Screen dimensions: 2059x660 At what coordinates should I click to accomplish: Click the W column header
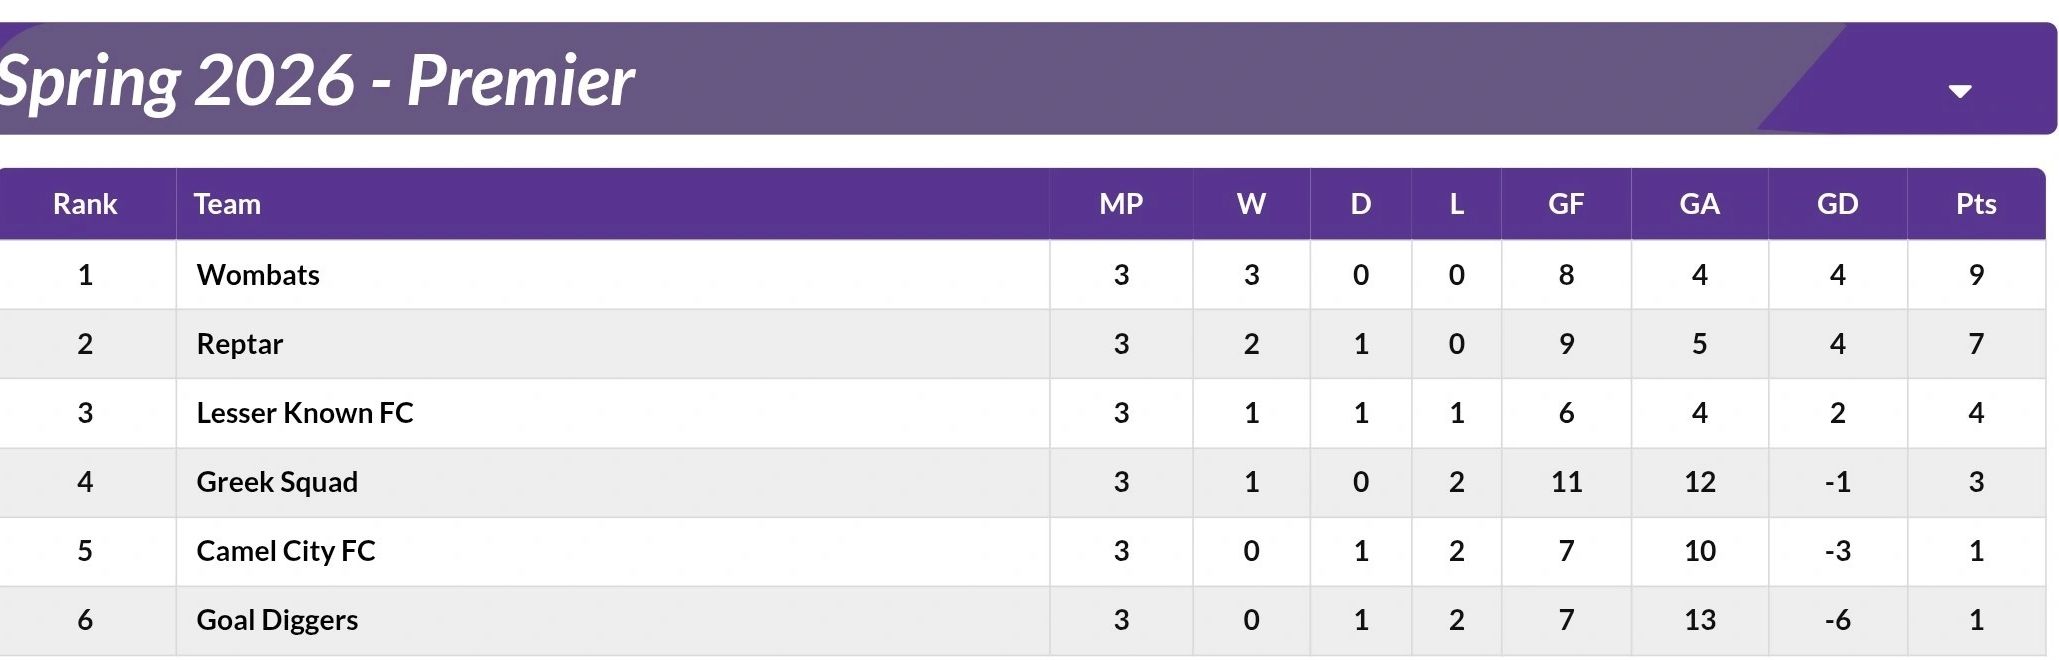tap(1251, 204)
